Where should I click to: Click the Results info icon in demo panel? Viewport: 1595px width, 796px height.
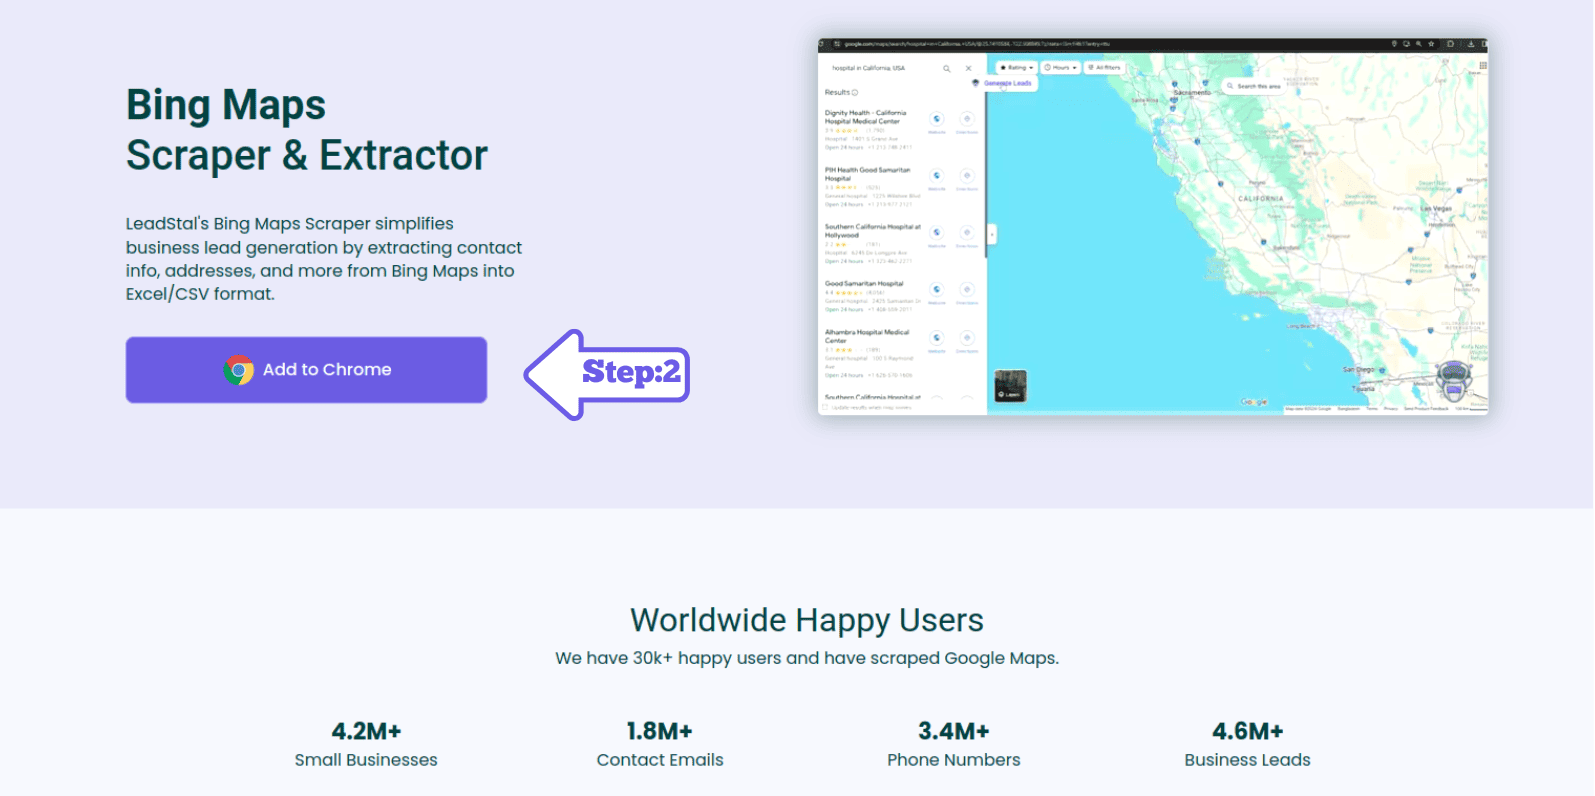pos(855,93)
